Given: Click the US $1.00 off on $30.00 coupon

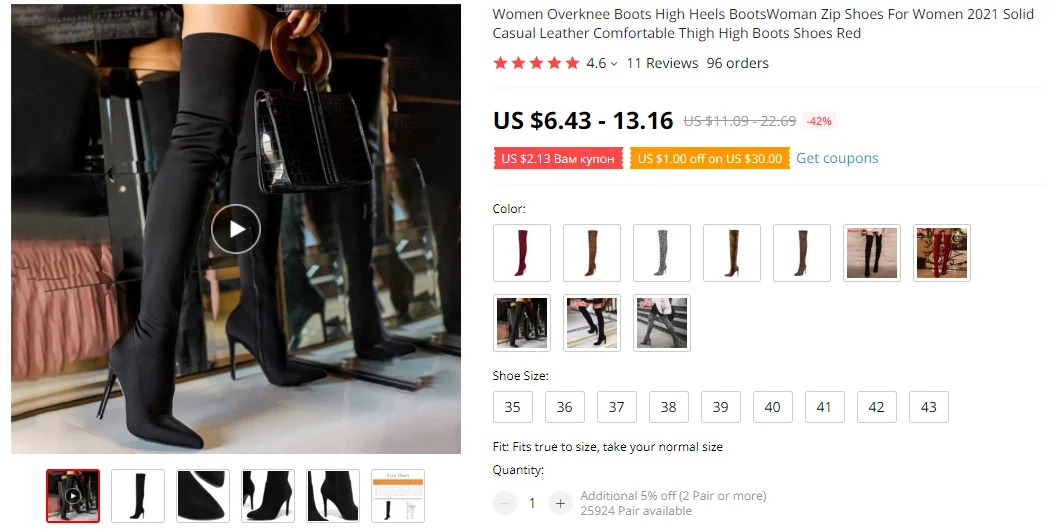Looking at the screenshot, I should coord(710,158).
